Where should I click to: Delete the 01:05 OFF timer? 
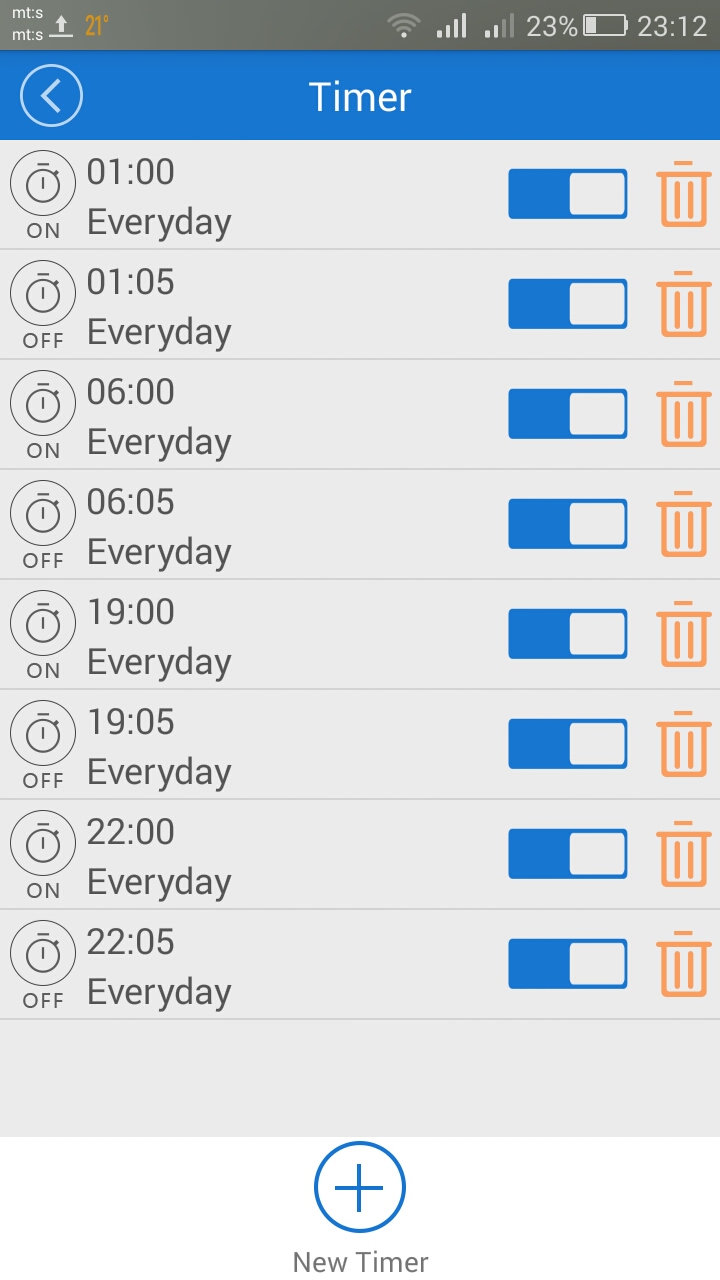(684, 303)
